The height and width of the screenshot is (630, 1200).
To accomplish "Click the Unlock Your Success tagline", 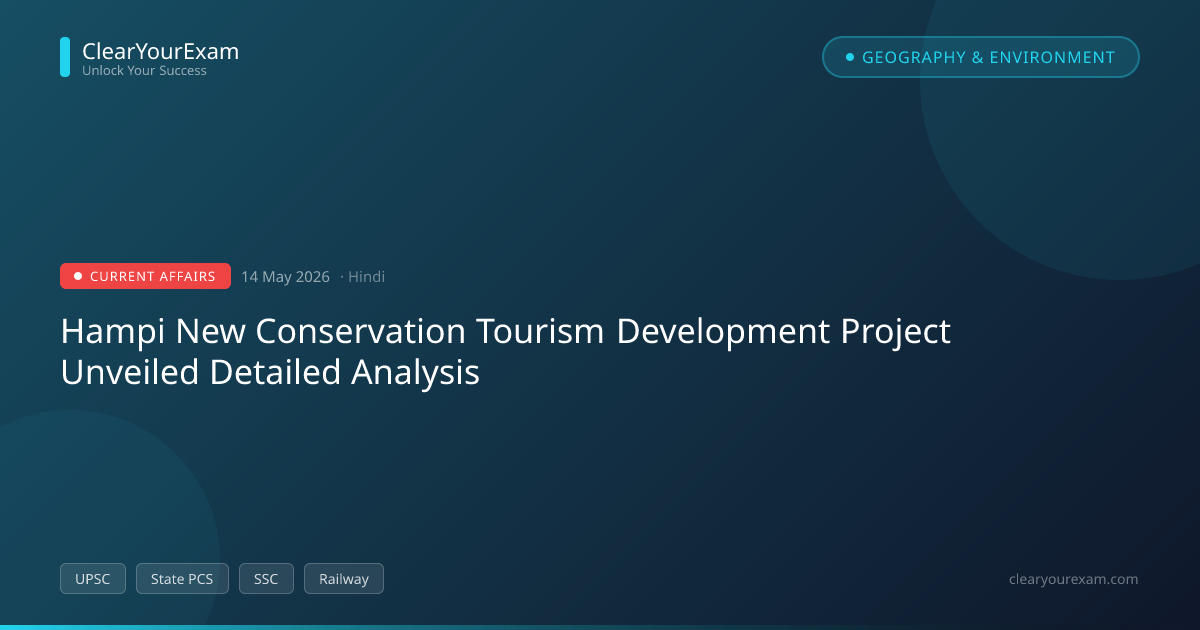I will pos(144,71).
